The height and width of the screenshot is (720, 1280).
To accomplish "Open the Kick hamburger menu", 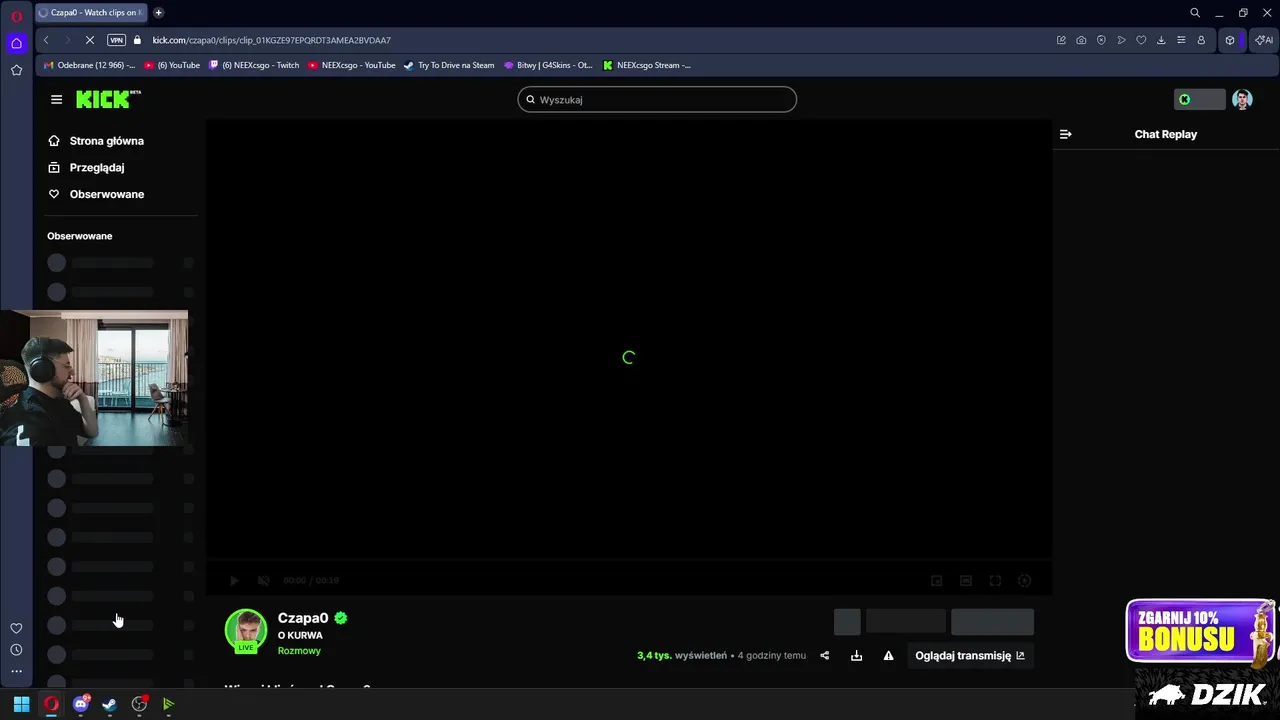I will click(x=56, y=99).
